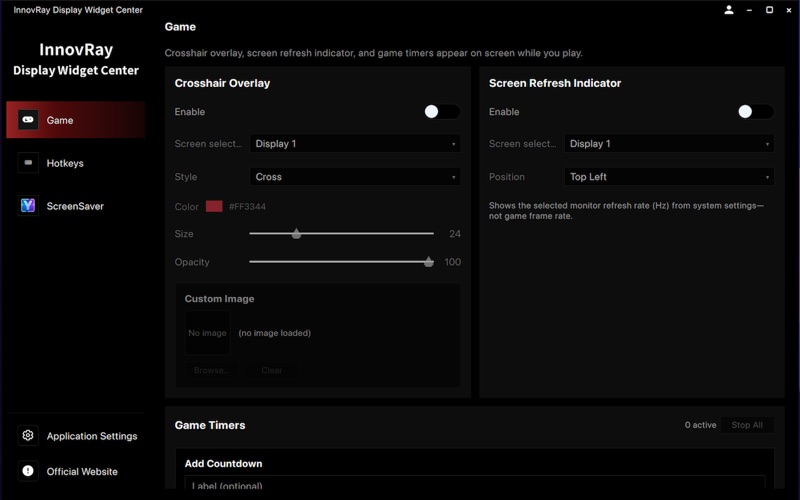Screen dimensions: 800x500
Task: Open the Application Settings label
Action: [92, 436]
